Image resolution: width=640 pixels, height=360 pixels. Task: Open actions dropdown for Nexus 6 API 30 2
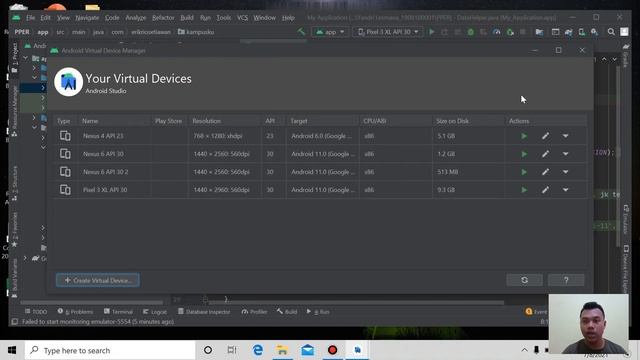click(565, 172)
